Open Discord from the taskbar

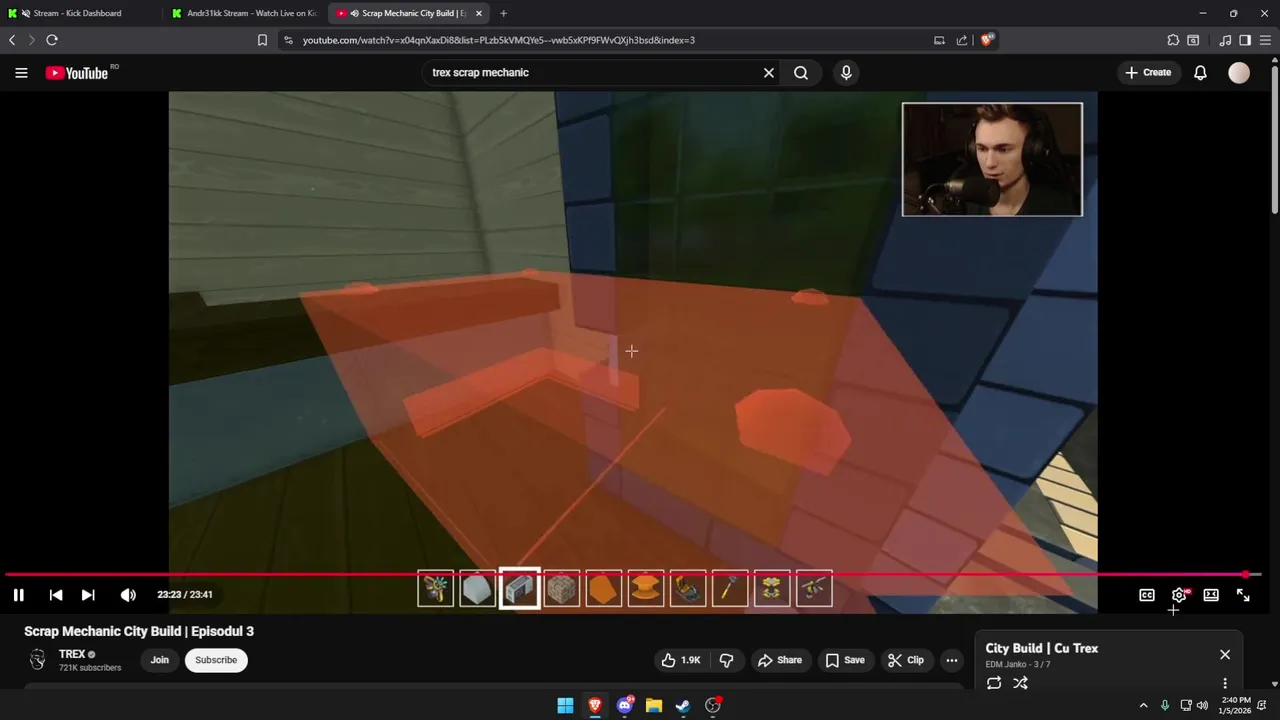625,706
